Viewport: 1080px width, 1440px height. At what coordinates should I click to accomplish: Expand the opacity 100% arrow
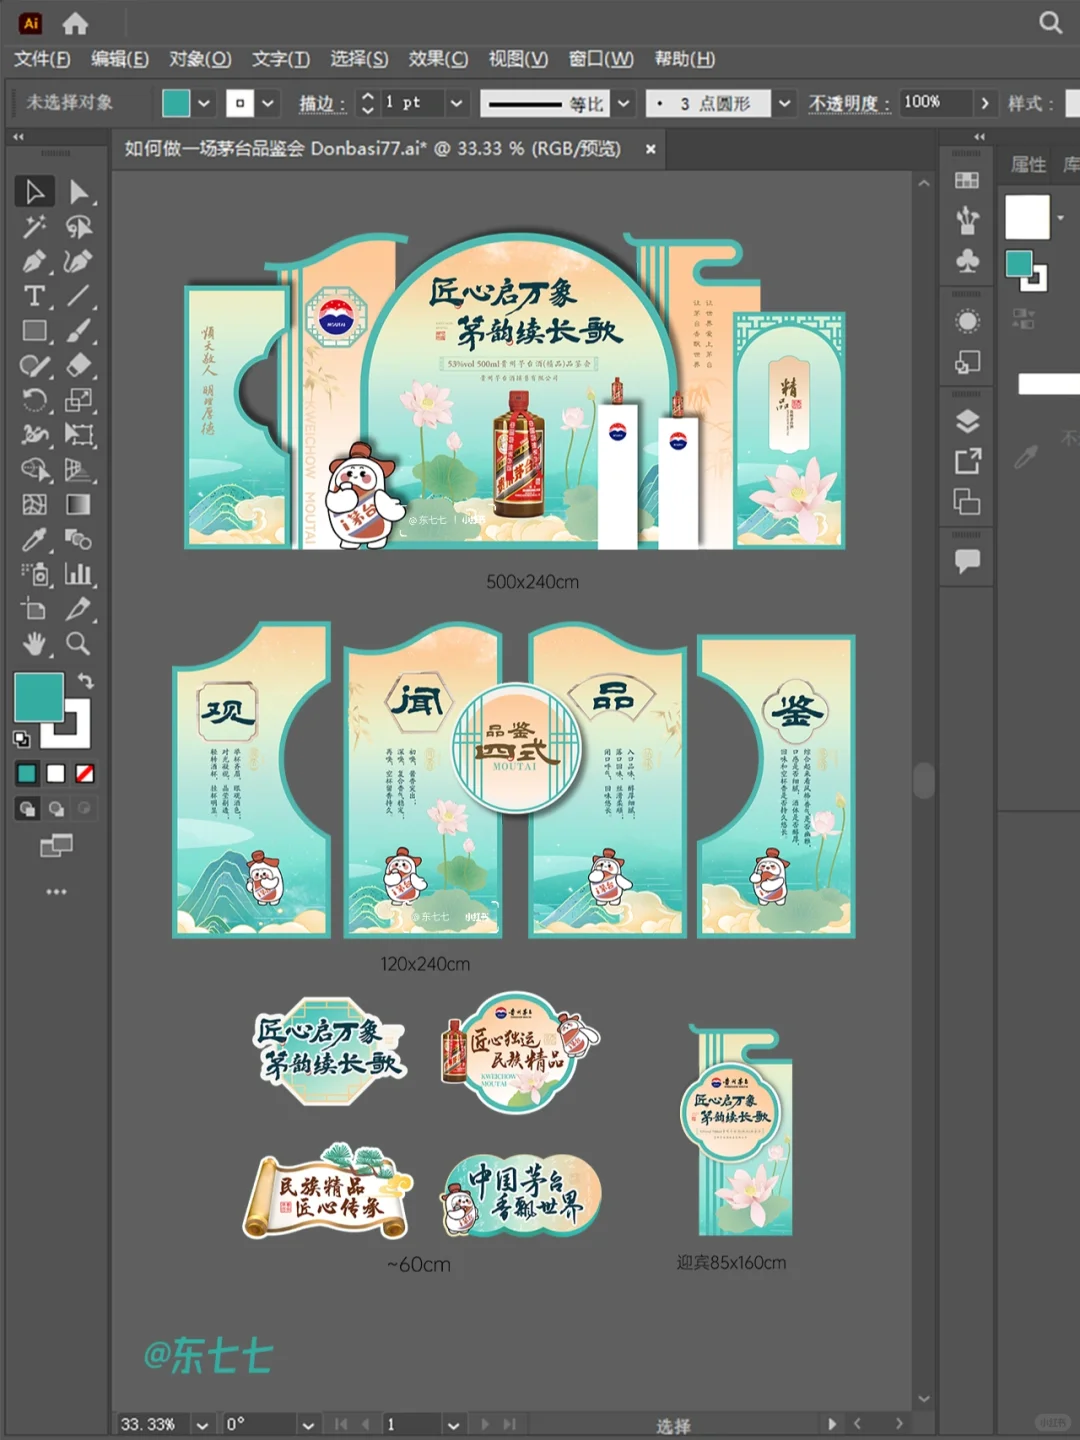[985, 103]
